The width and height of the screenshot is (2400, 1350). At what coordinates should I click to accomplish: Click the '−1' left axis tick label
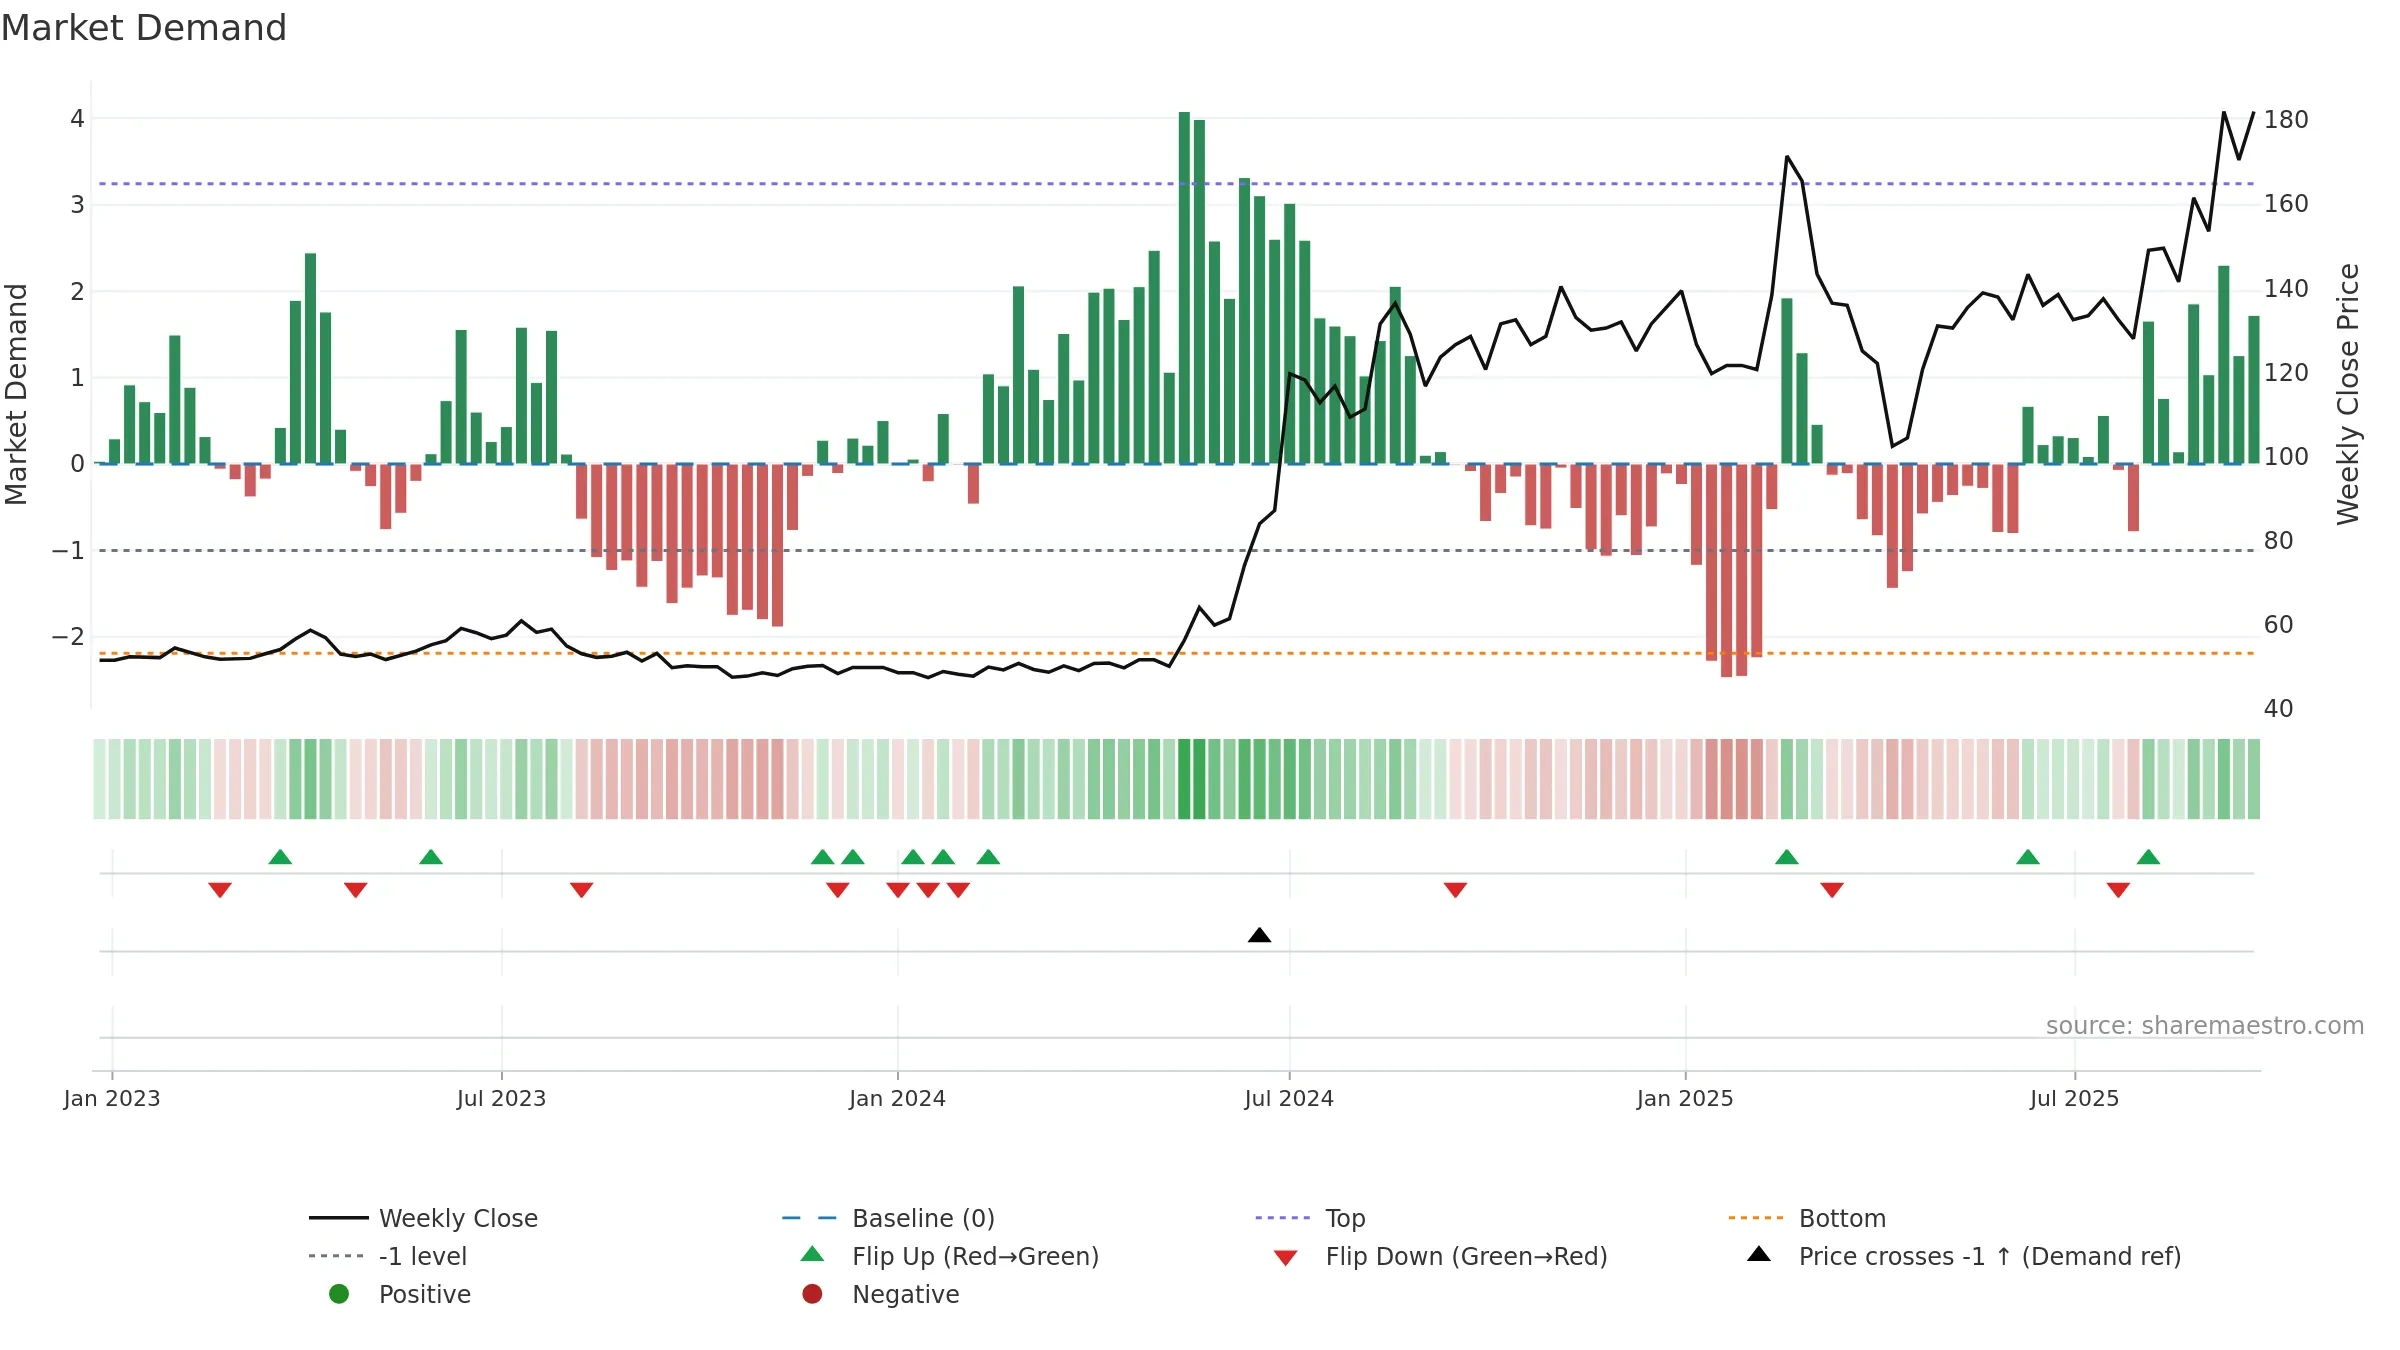pyautogui.click(x=68, y=550)
